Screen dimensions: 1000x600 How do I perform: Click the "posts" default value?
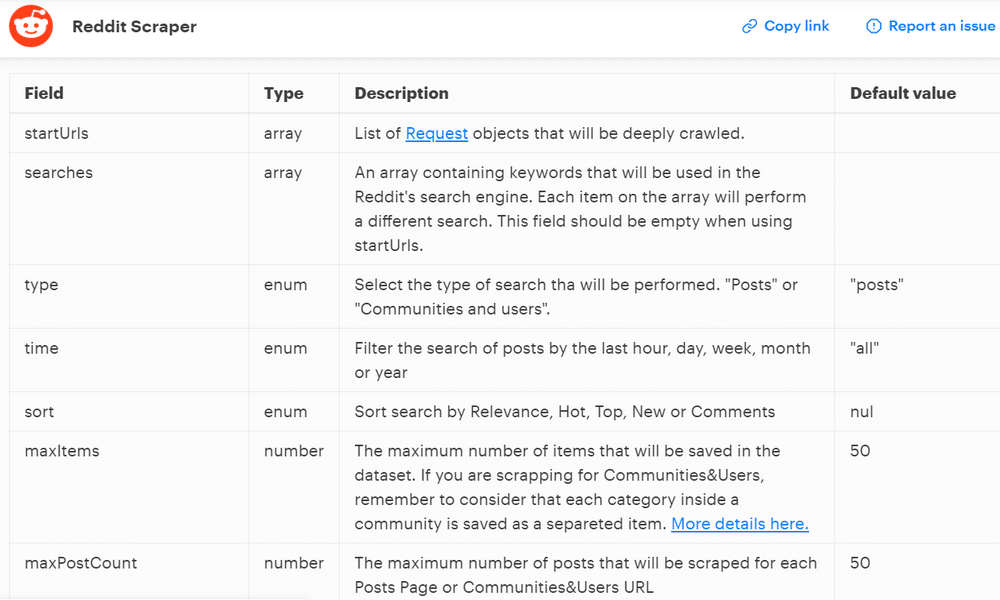pos(877,285)
